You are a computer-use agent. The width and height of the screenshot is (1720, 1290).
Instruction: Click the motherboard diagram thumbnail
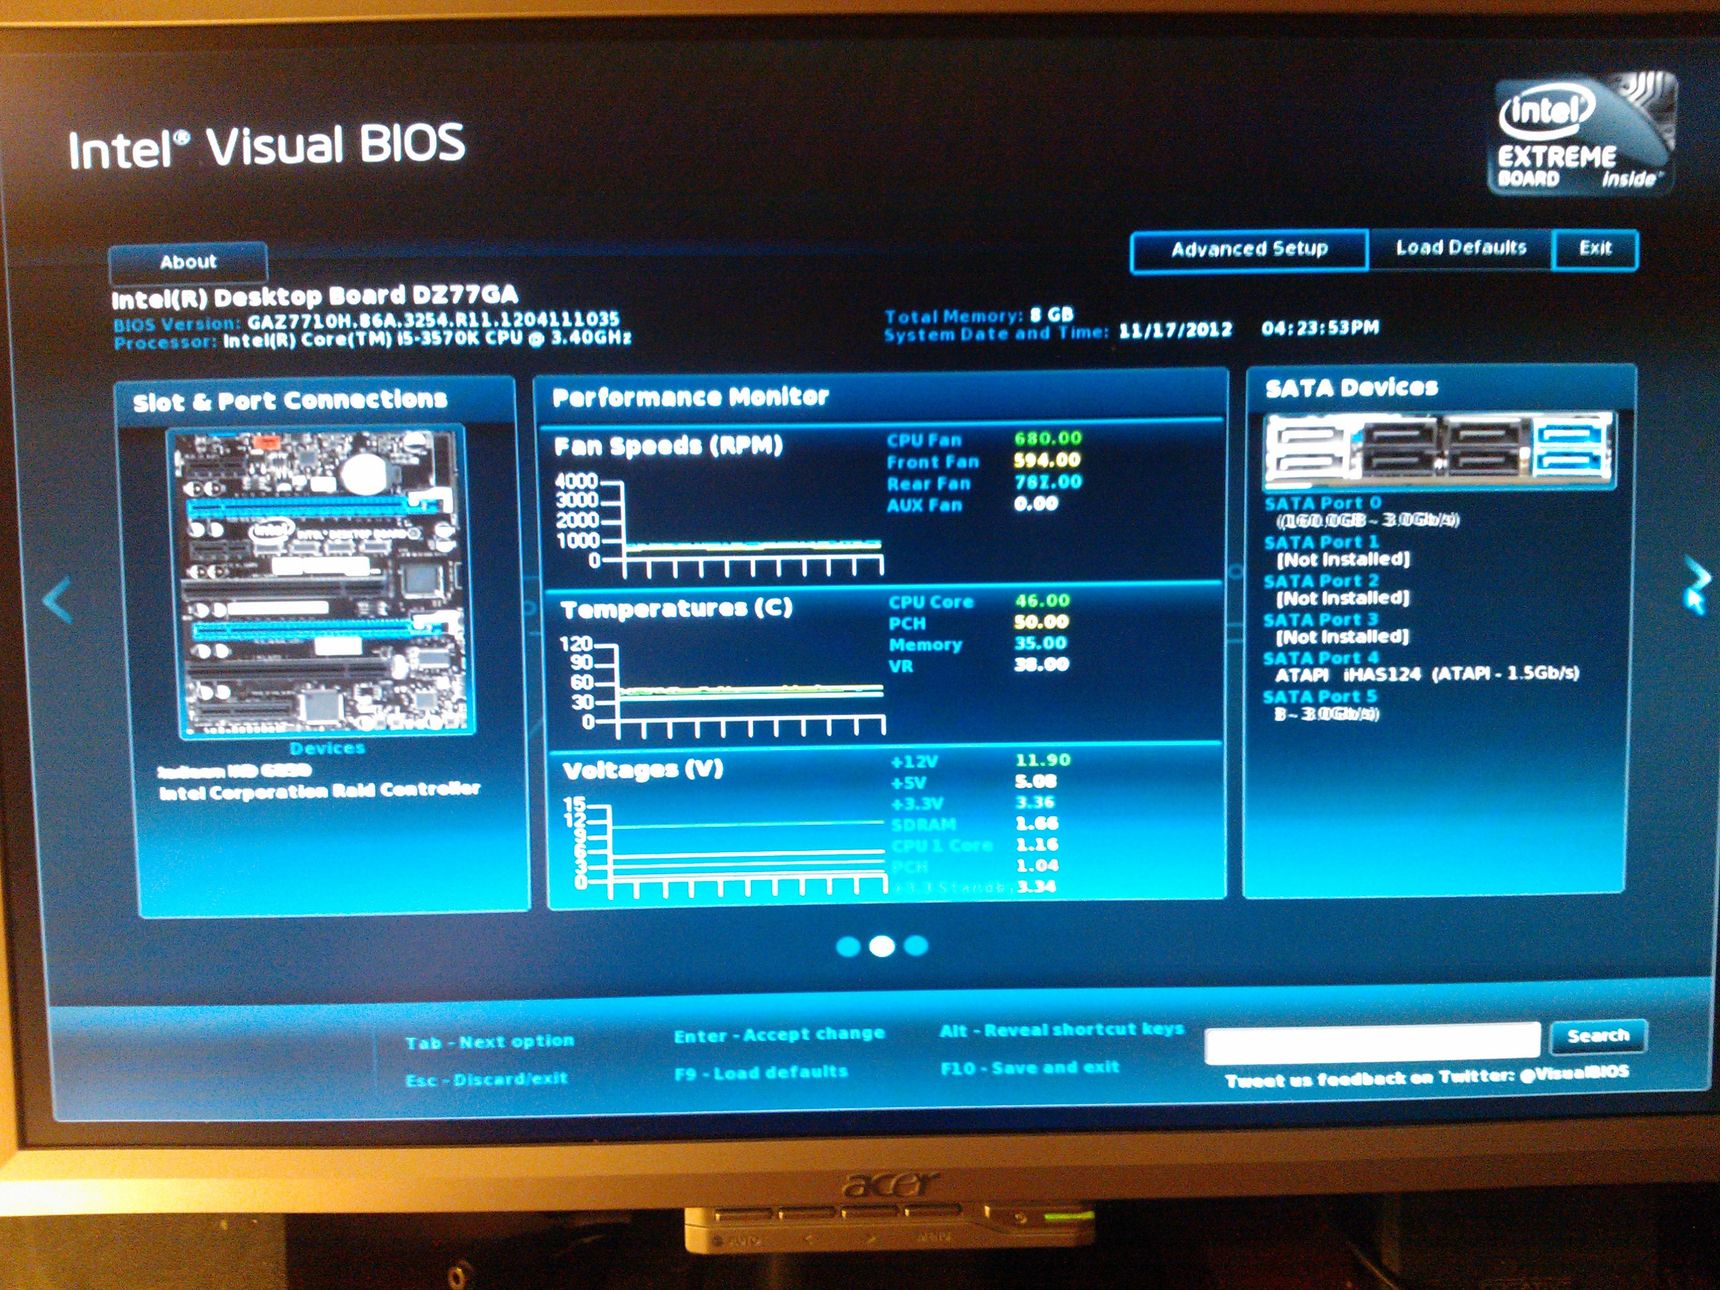[321, 582]
